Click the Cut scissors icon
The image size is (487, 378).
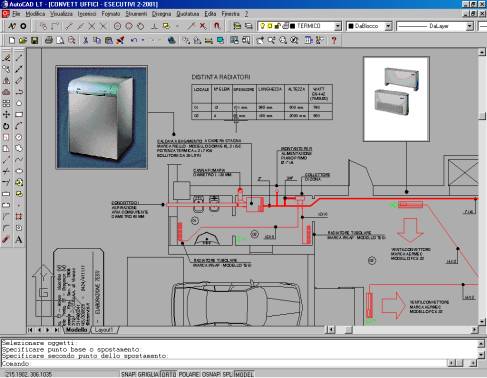click(86, 40)
